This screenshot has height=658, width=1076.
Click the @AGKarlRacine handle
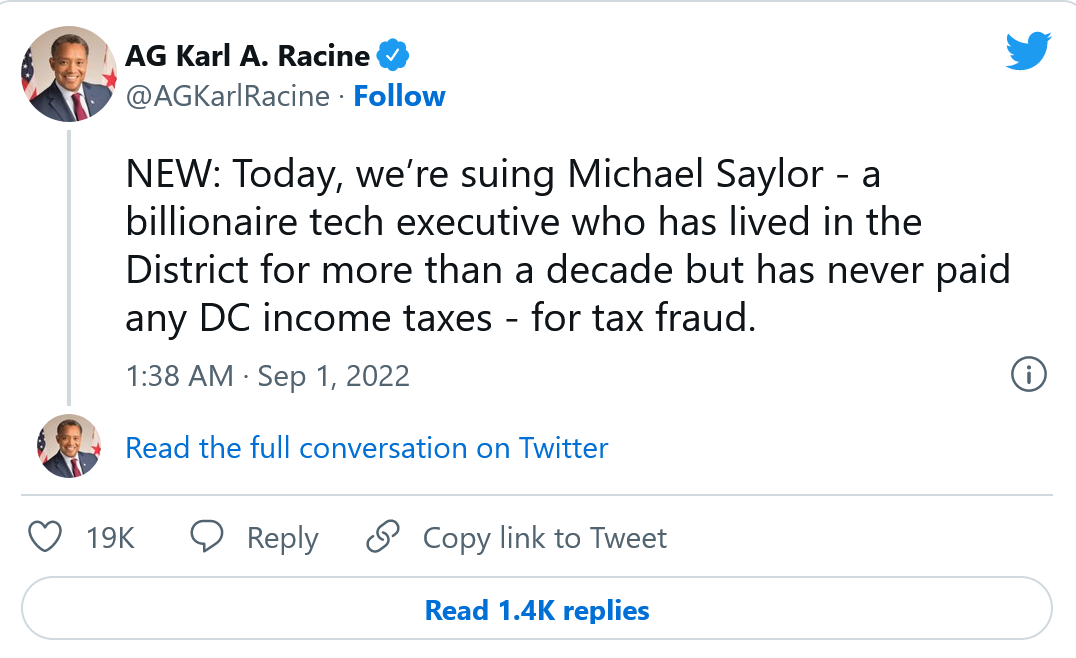[x=227, y=96]
